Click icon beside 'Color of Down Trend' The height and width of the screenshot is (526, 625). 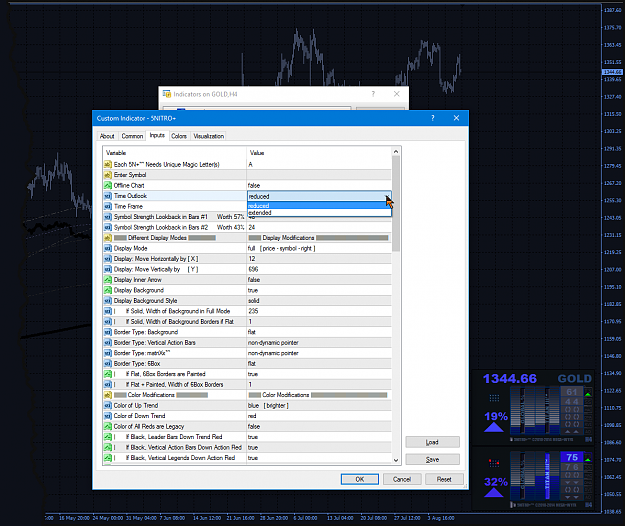pos(108,416)
